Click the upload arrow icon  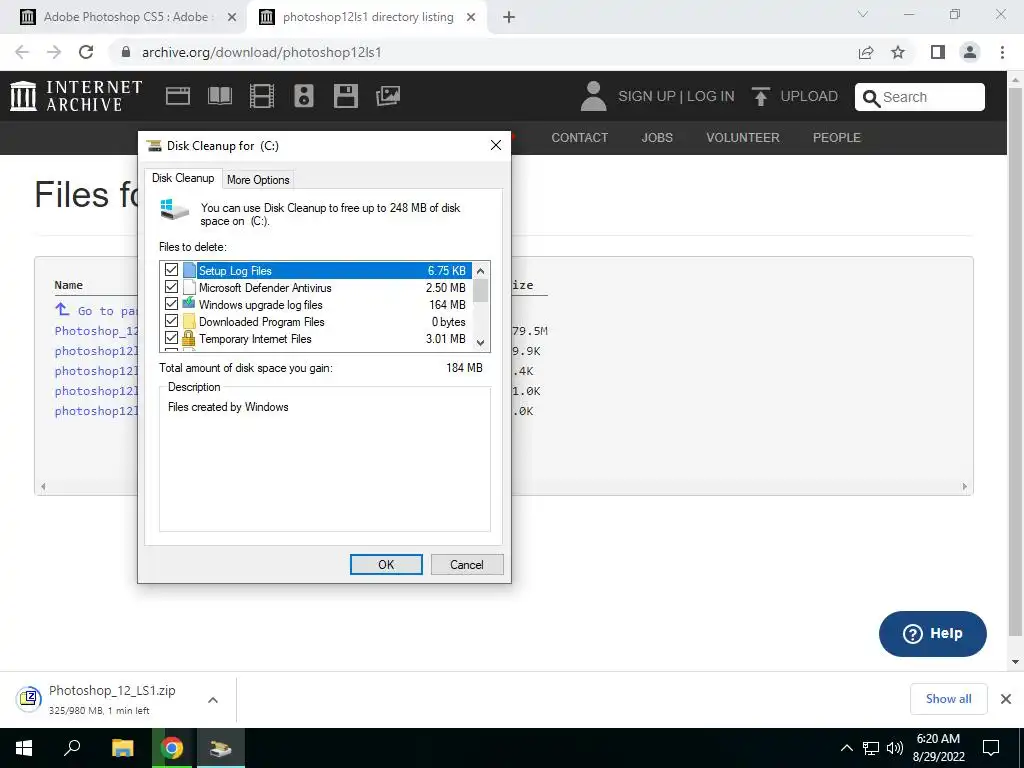pos(760,96)
